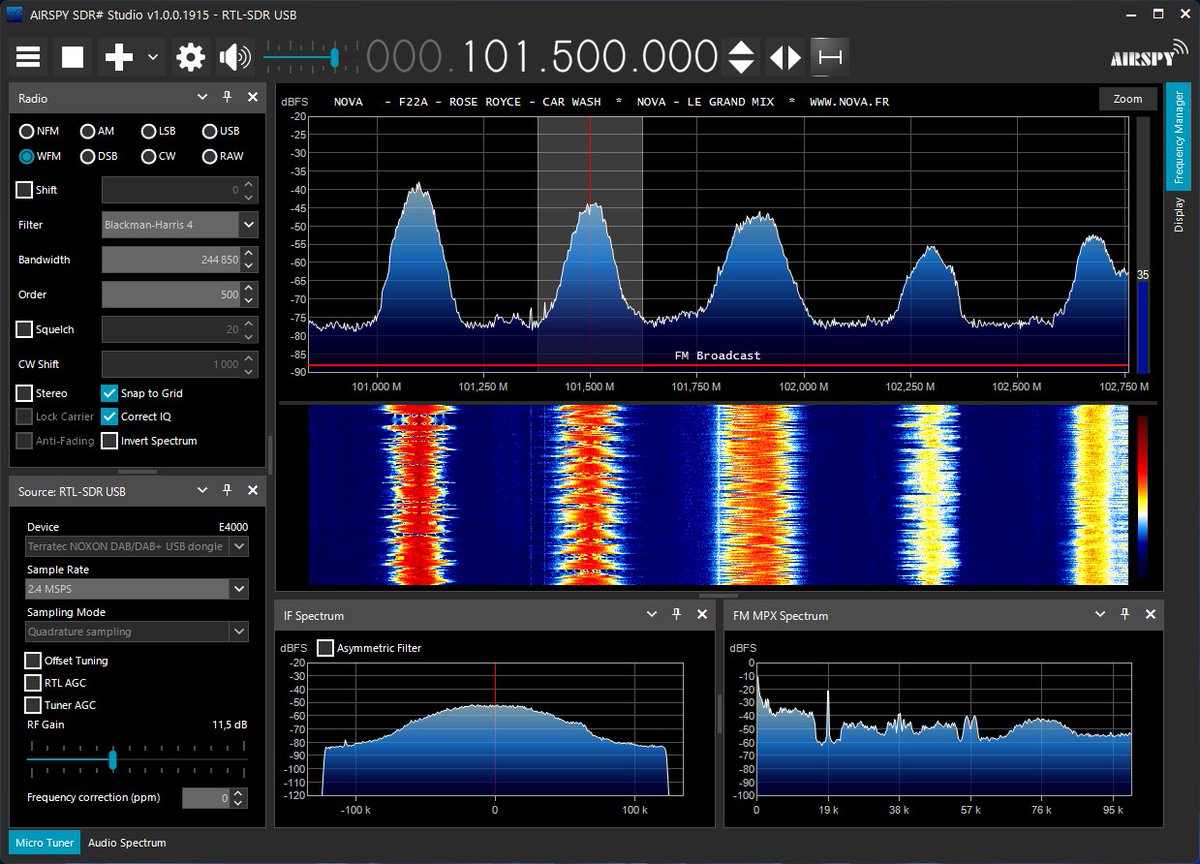Click the Zoom button on the spectrum
The height and width of the screenshot is (864, 1200).
click(x=1128, y=99)
